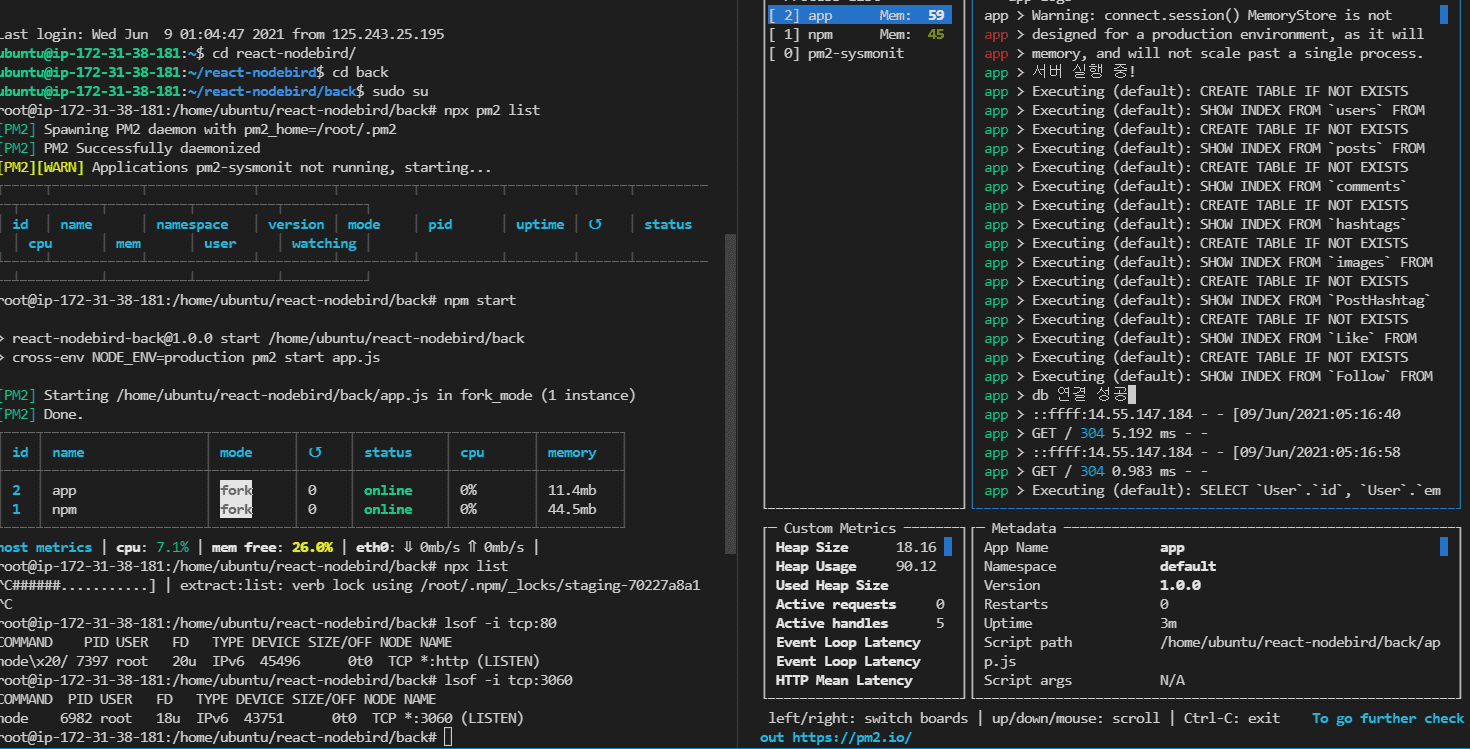The height and width of the screenshot is (749, 1470).
Task: Click the restart-count icon beside mode header
Action: (315, 453)
